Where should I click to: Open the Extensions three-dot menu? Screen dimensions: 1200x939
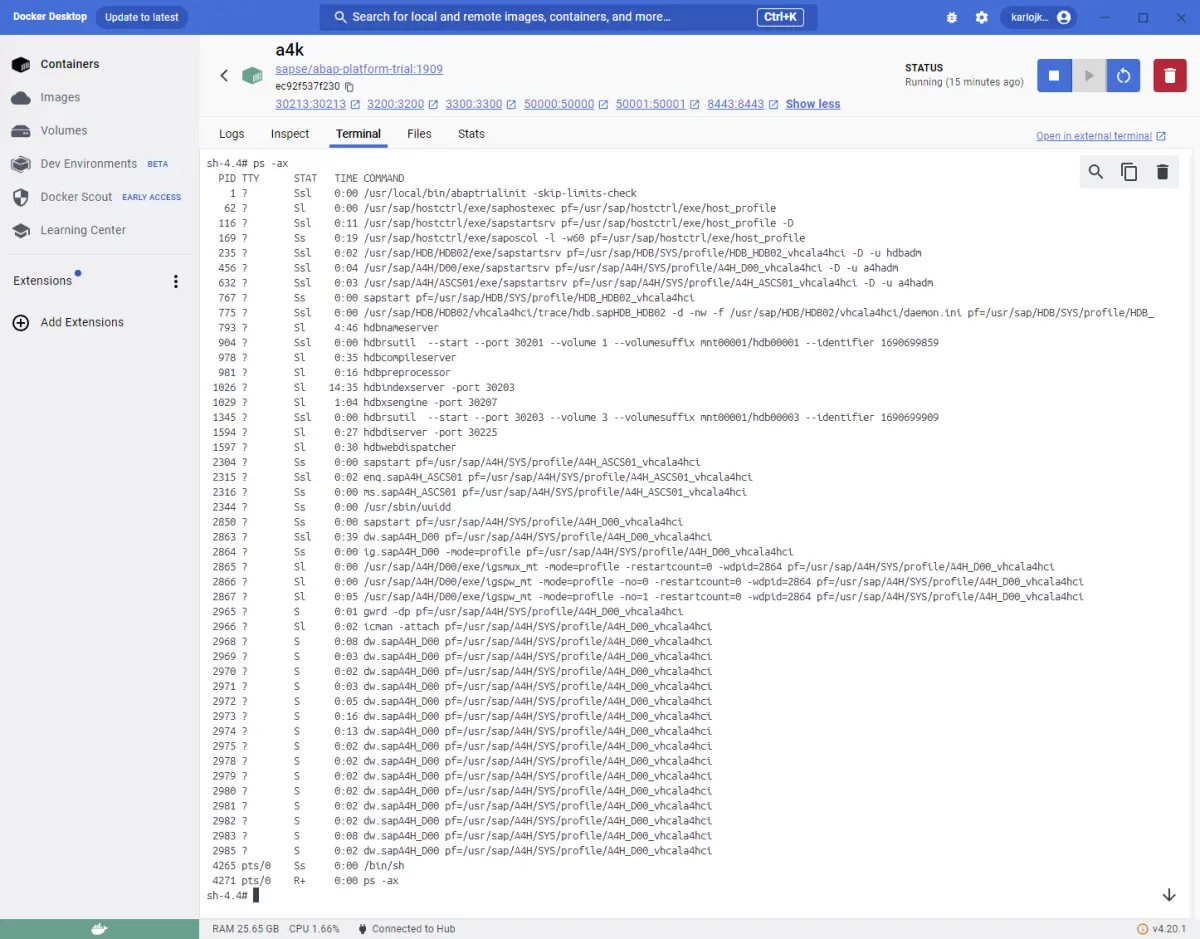176,282
